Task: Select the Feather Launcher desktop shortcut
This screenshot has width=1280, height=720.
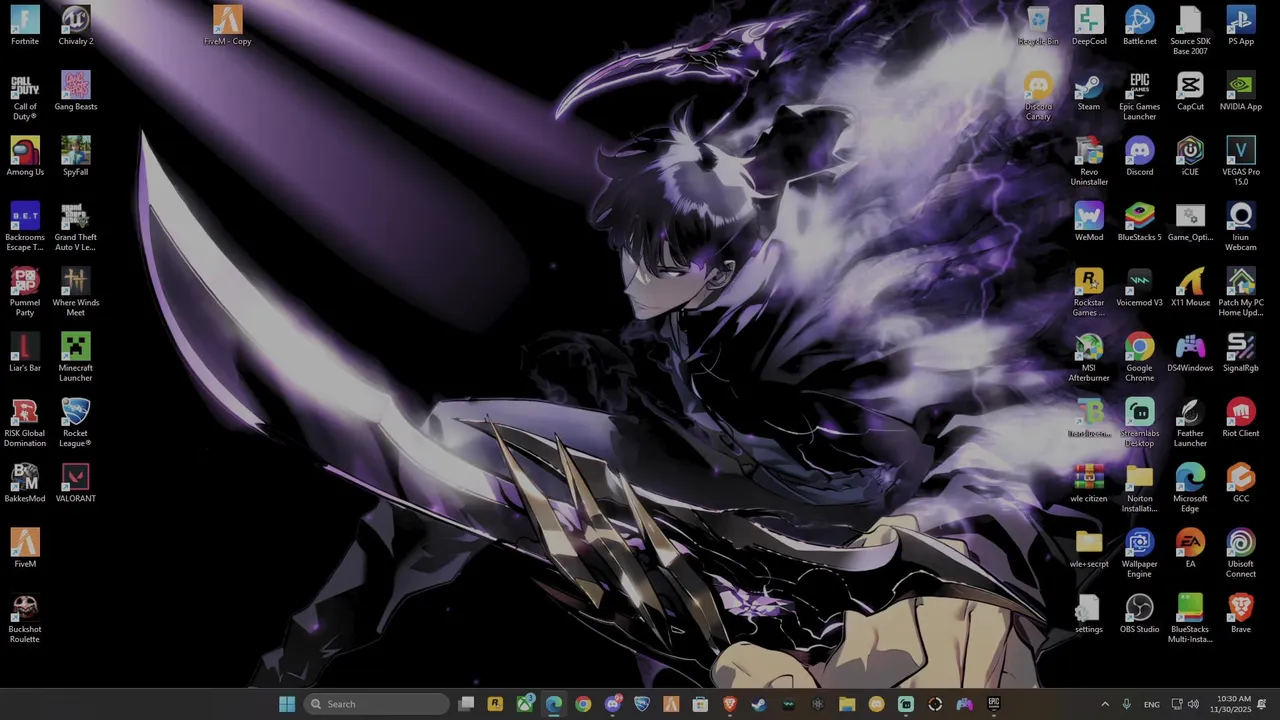Action: pos(1190,423)
